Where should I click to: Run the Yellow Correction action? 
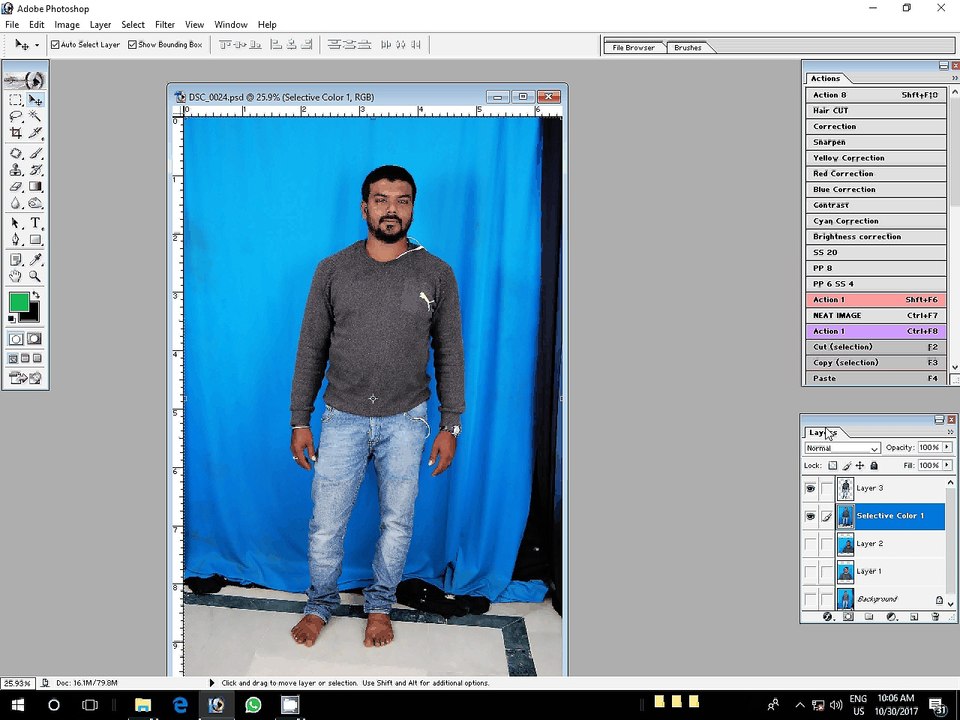tap(876, 158)
